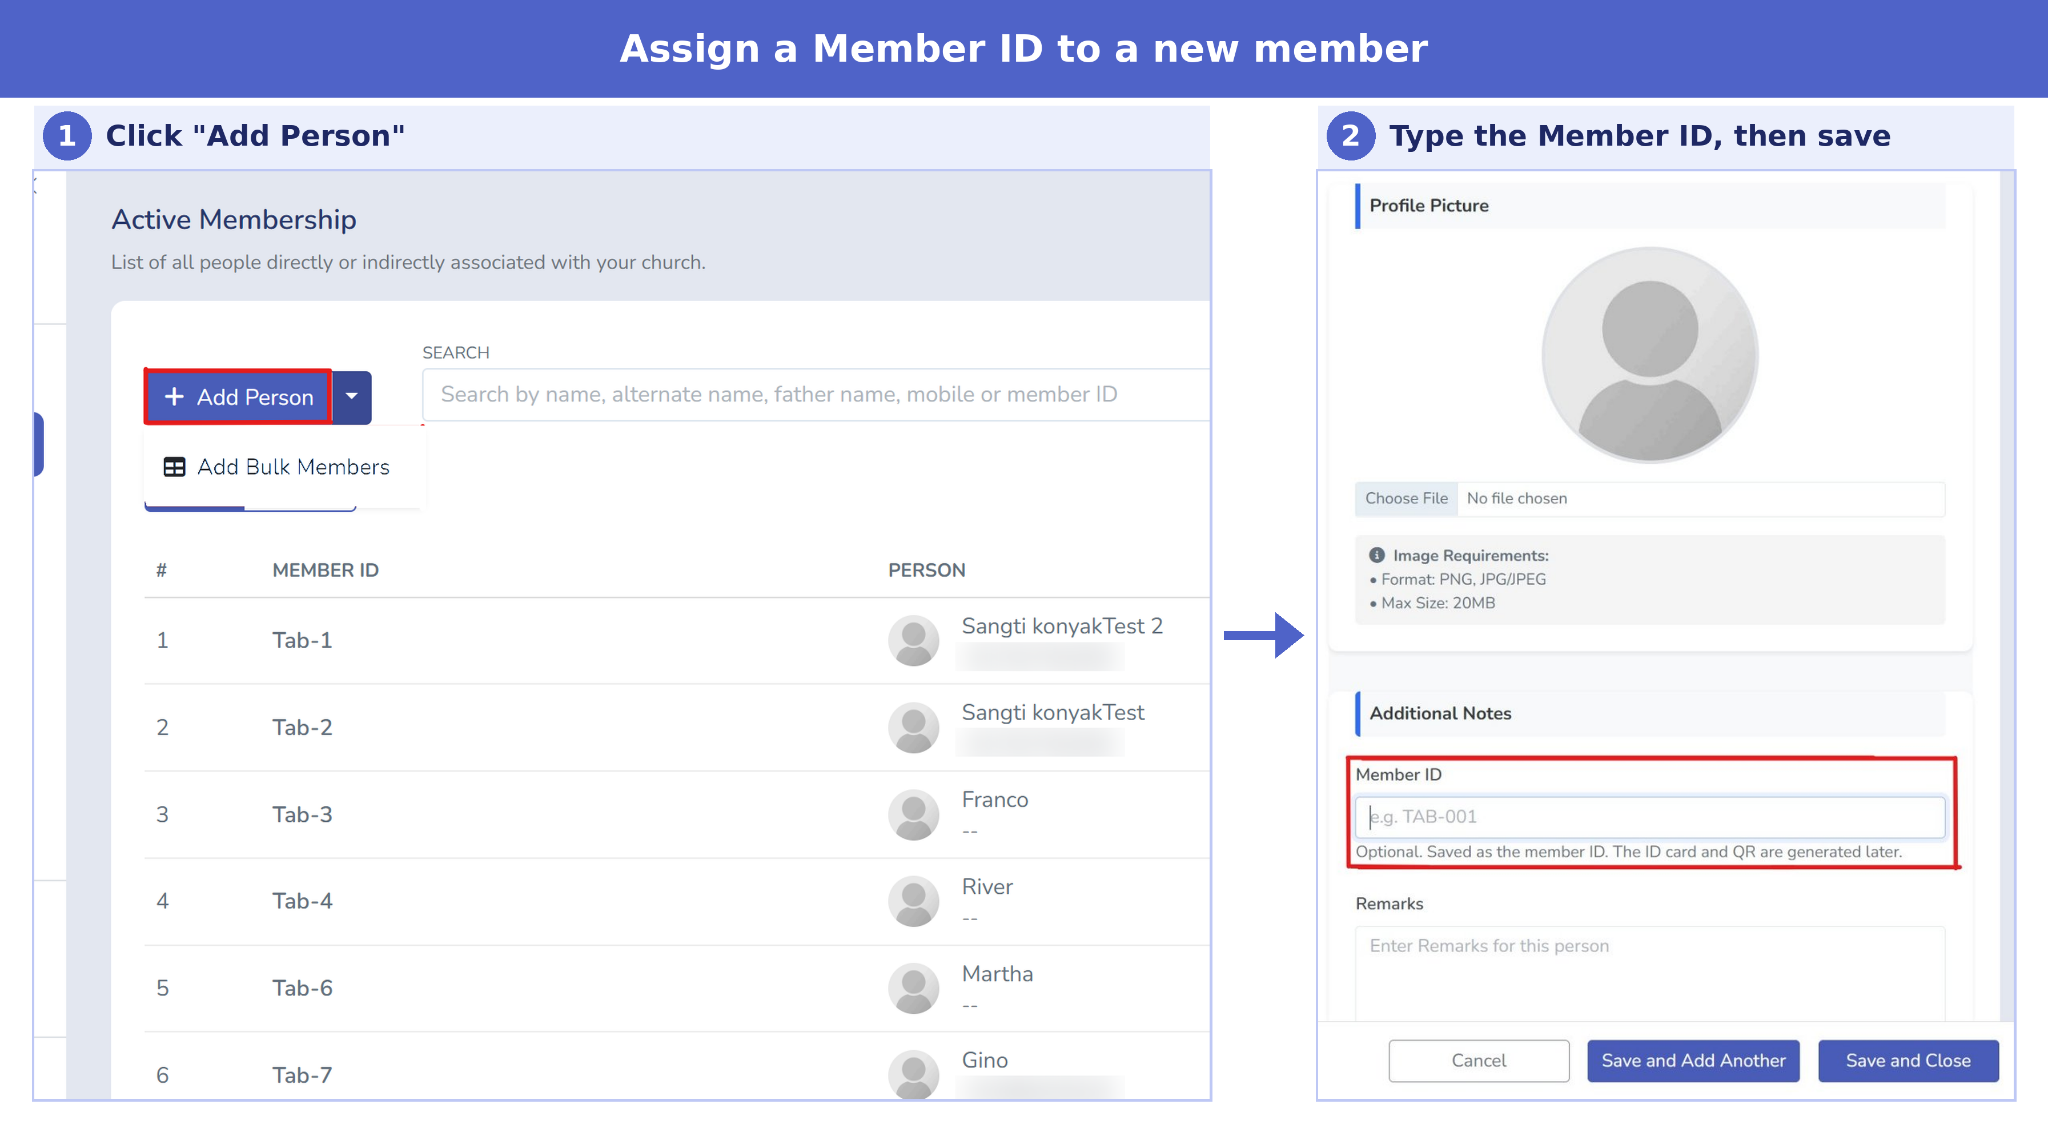Open the Add Person dropdown arrow
2048x1133 pixels.
(352, 397)
